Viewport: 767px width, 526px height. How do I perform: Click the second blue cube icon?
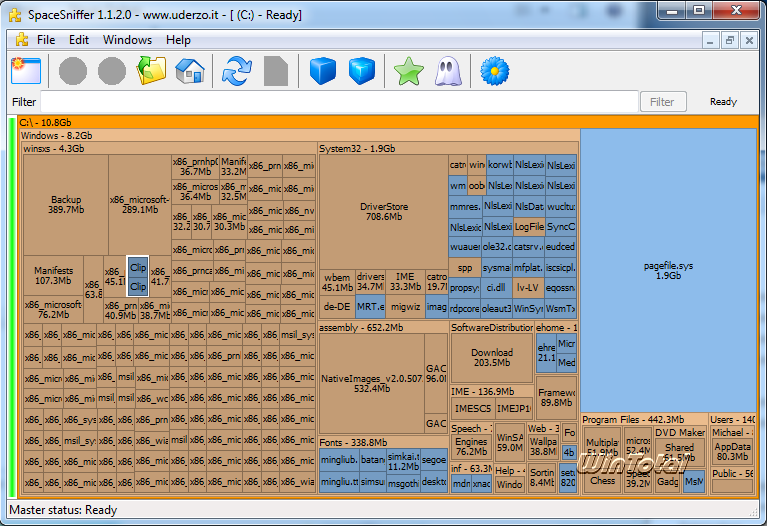(x=360, y=71)
